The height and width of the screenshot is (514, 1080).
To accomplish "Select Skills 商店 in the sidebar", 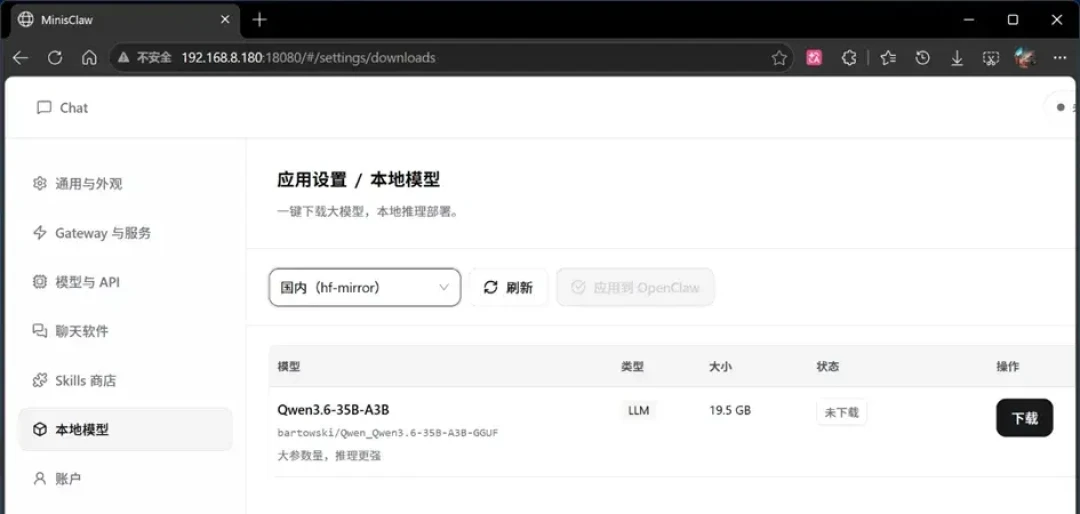I will tap(125, 380).
